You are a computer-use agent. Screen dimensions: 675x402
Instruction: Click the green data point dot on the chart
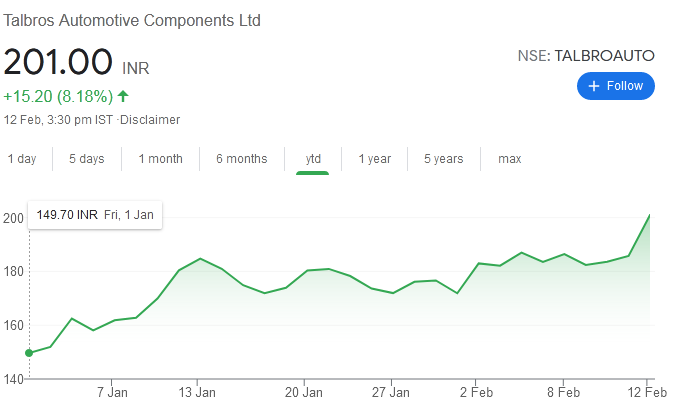(x=29, y=352)
